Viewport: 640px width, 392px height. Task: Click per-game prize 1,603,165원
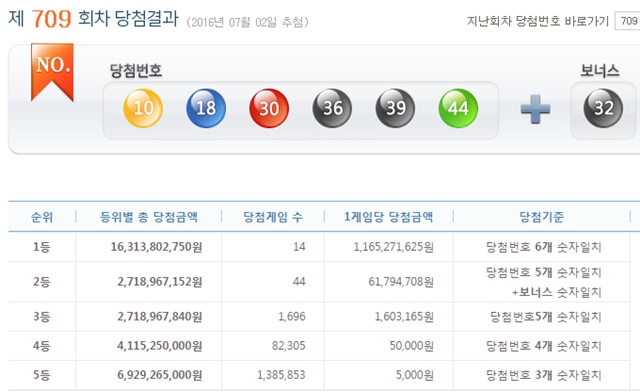(x=404, y=316)
